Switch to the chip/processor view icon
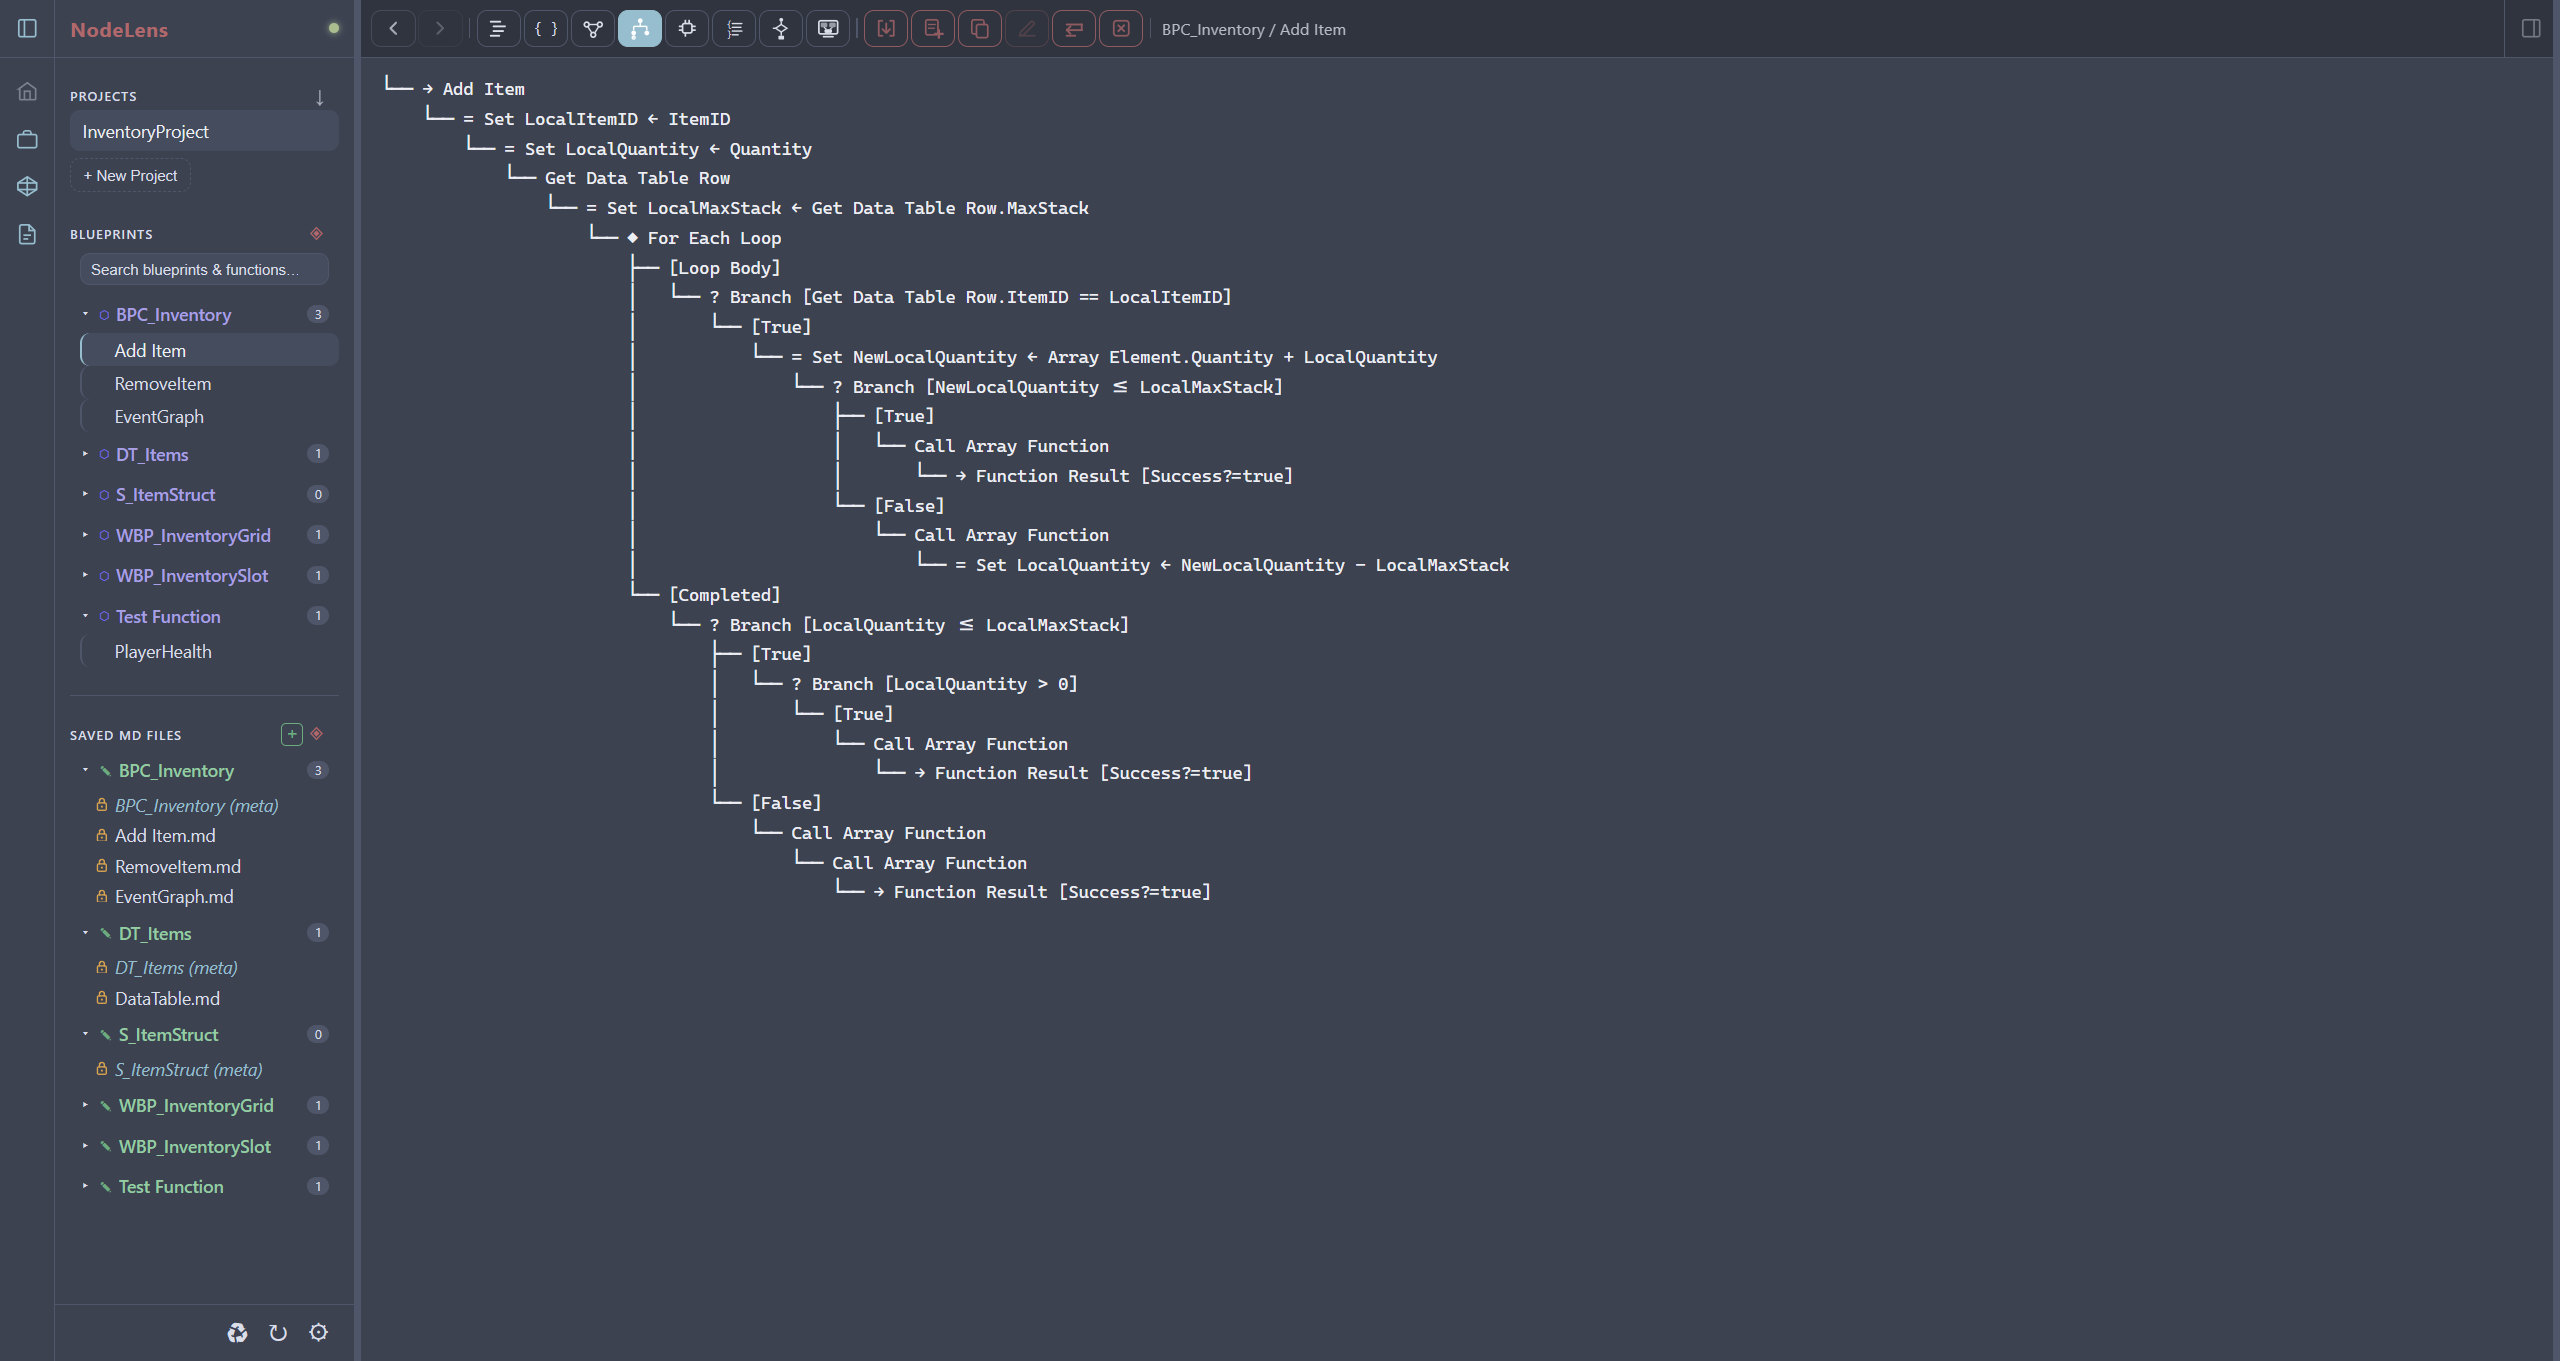Image resolution: width=2560 pixels, height=1361 pixels. click(687, 29)
